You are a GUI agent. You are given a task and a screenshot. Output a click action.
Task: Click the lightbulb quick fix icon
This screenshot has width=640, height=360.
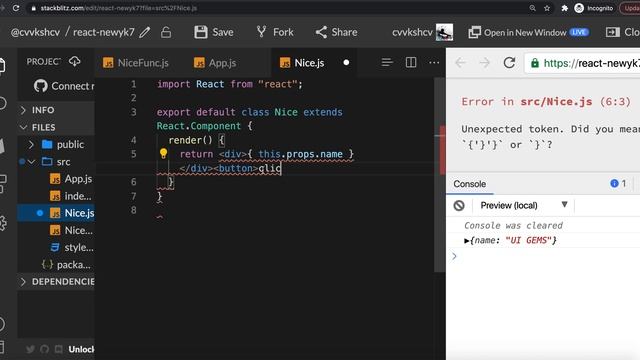pos(163,153)
